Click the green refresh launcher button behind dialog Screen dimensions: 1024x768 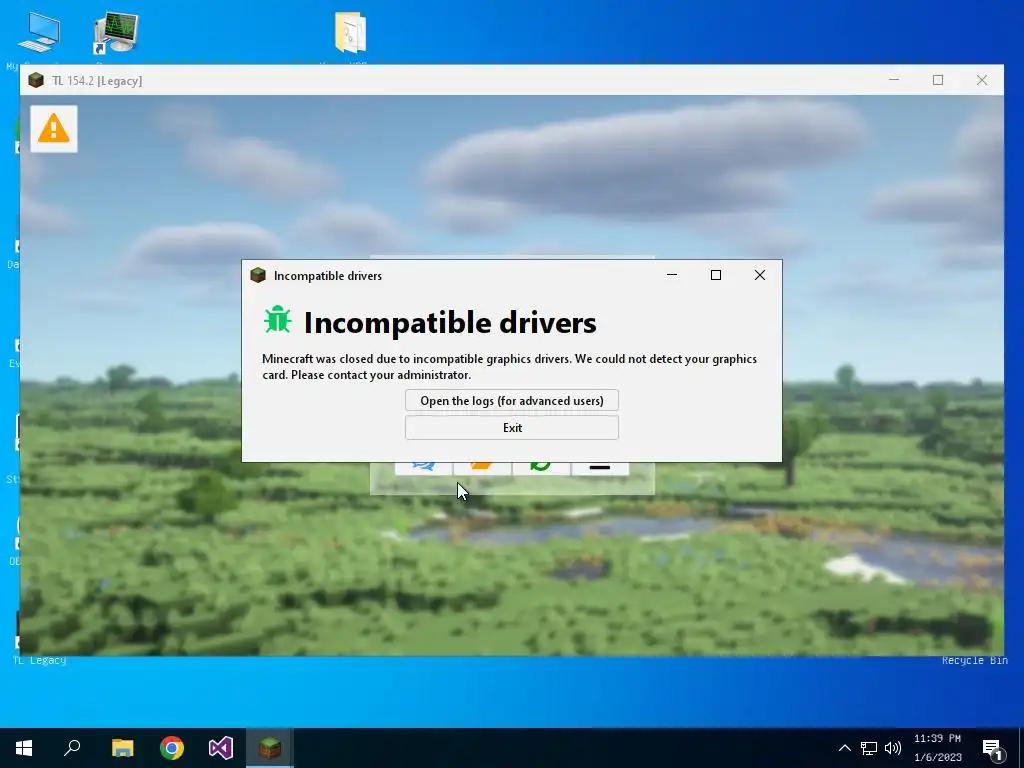click(x=541, y=468)
